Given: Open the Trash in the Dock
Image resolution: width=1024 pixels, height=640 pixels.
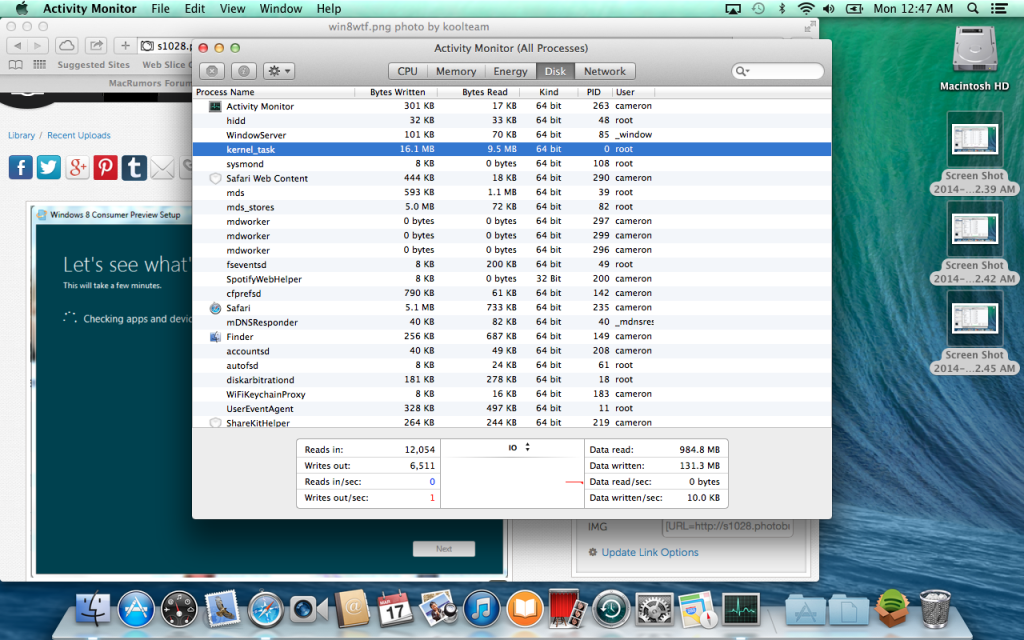Looking at the screenshot, I should click(935, 609).
